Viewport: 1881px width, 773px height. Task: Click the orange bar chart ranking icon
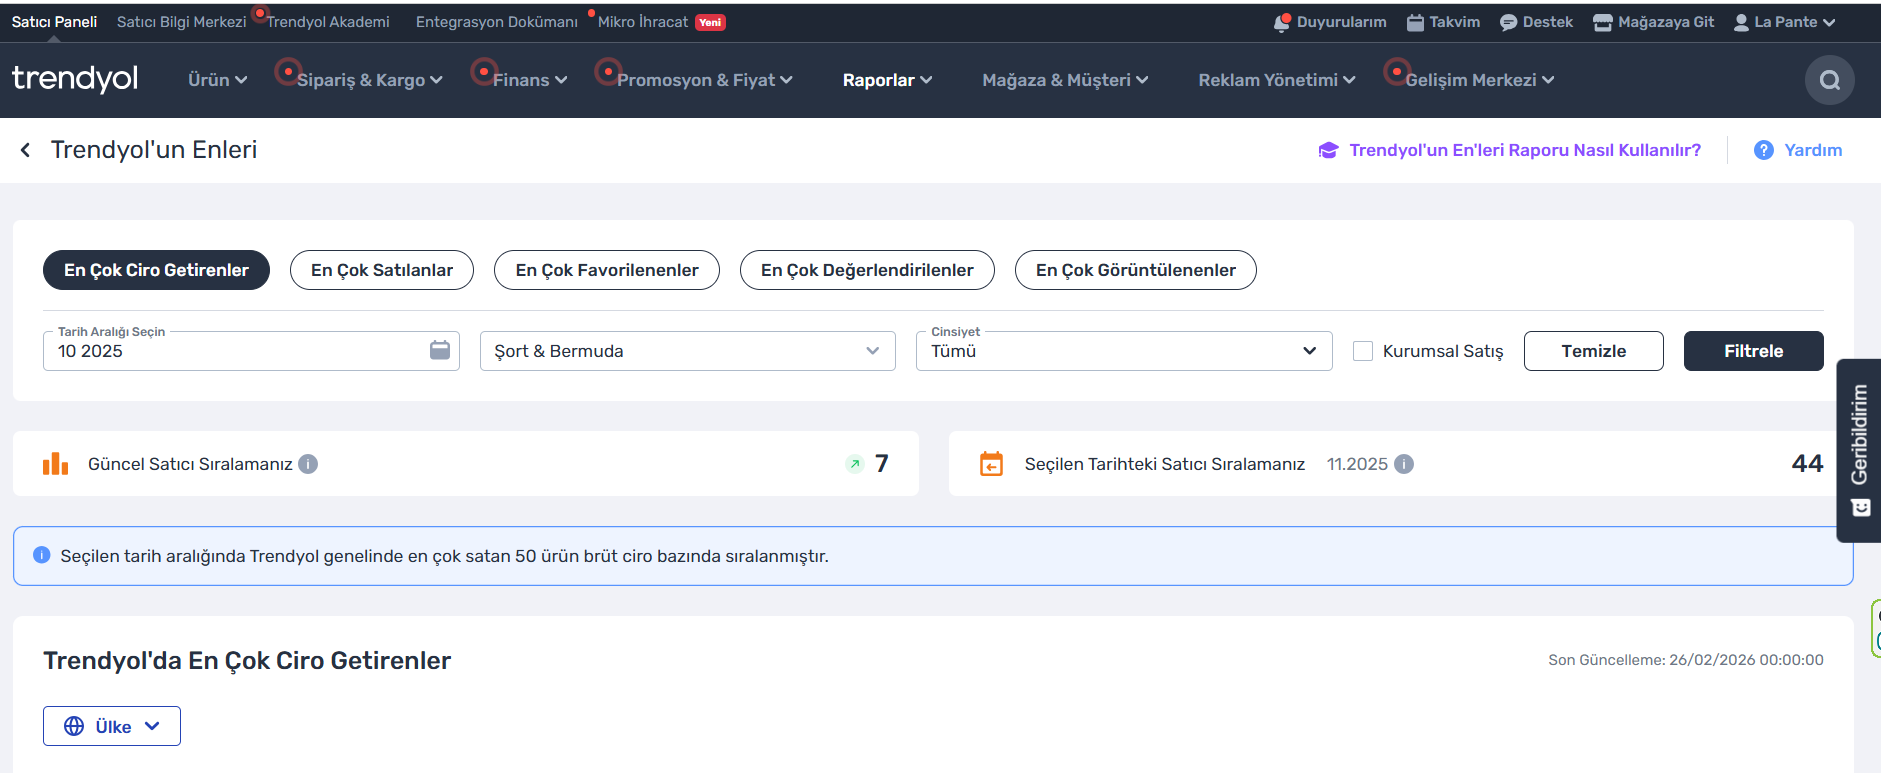coord(55,463)
